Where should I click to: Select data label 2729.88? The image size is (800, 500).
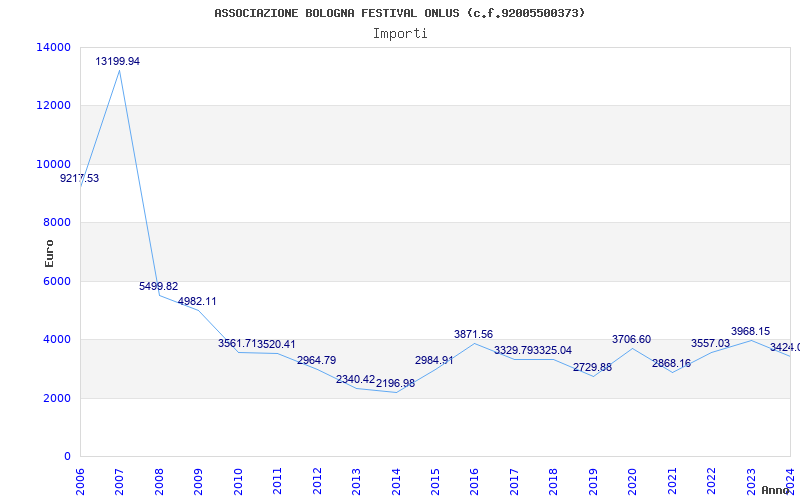point(592,367)
